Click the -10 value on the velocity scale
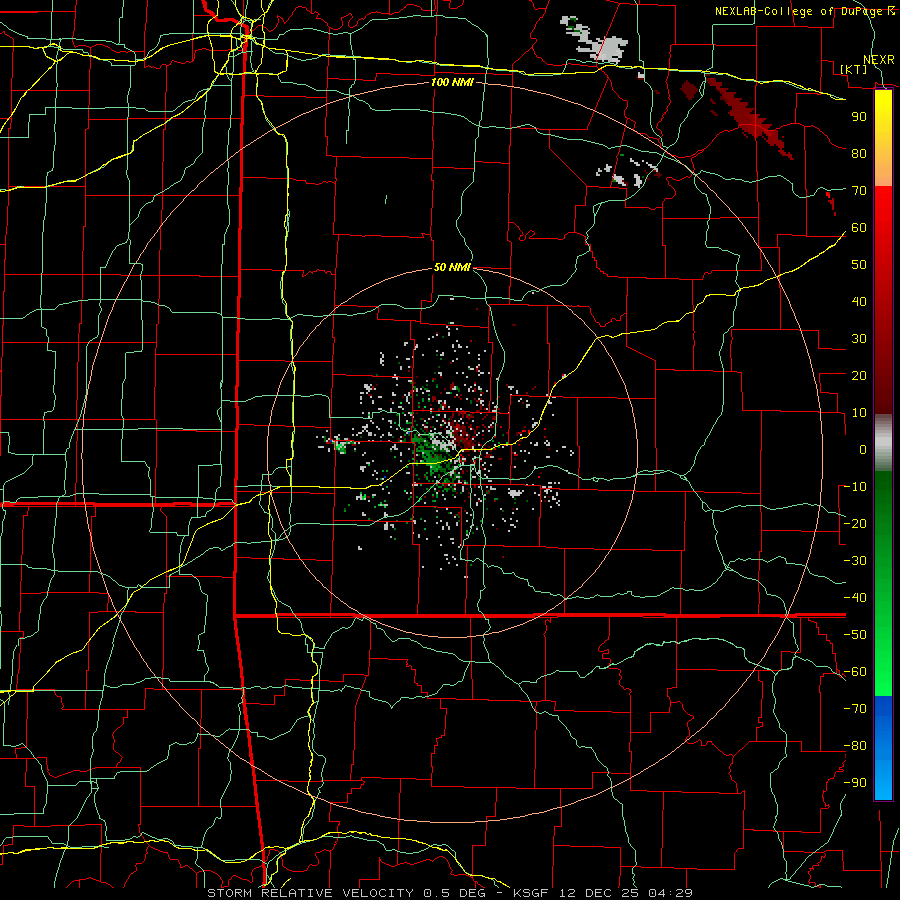The height and width of the screenshot is (900, 900). coord(855,487)
